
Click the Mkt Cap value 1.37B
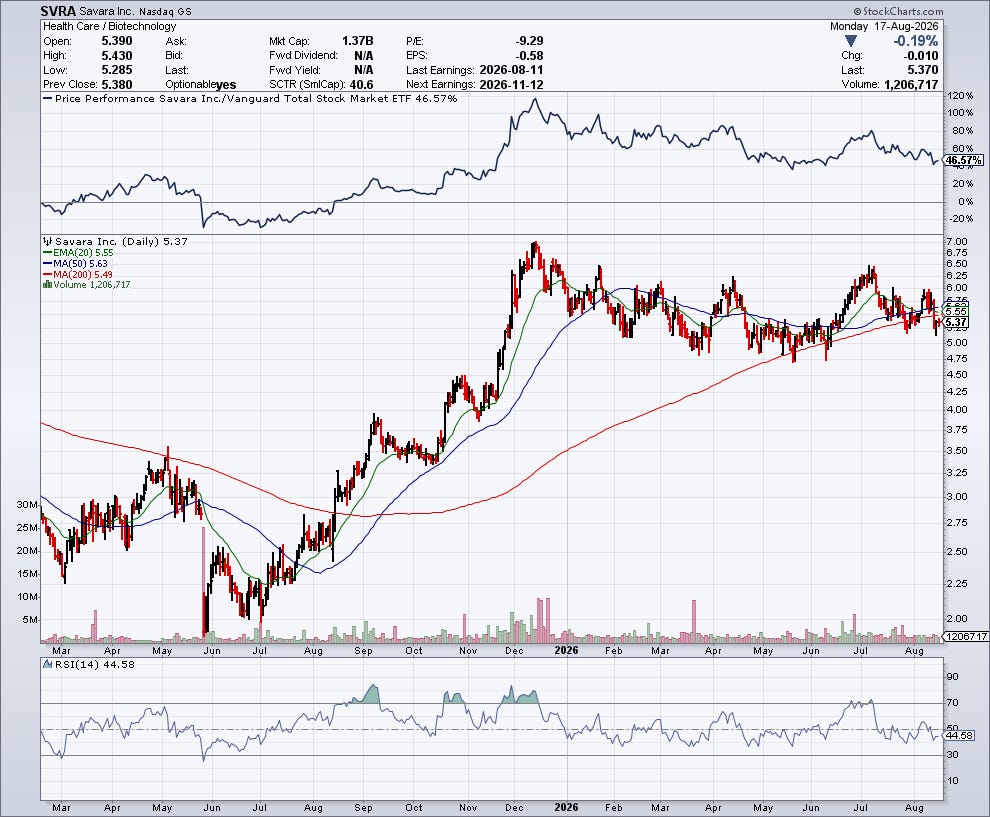(357, 40)
